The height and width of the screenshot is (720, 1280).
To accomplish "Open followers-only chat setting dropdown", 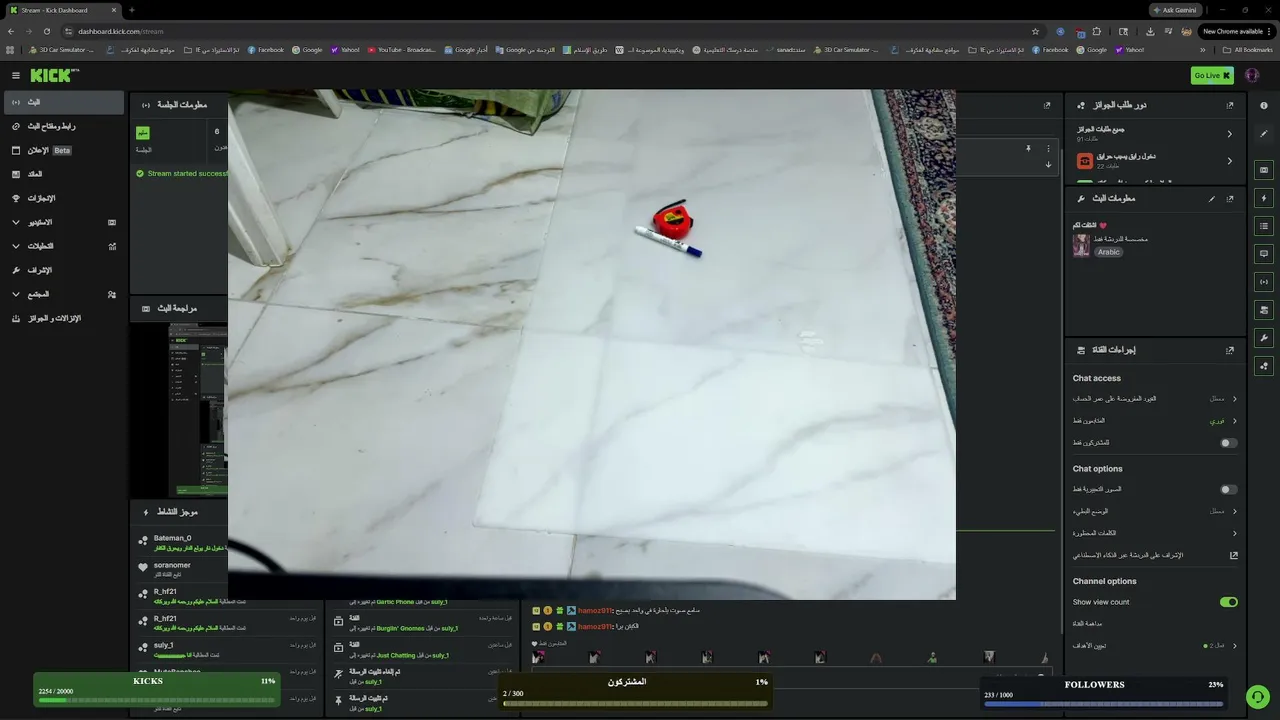I will pyautogui.click(x=1155, y=421).
